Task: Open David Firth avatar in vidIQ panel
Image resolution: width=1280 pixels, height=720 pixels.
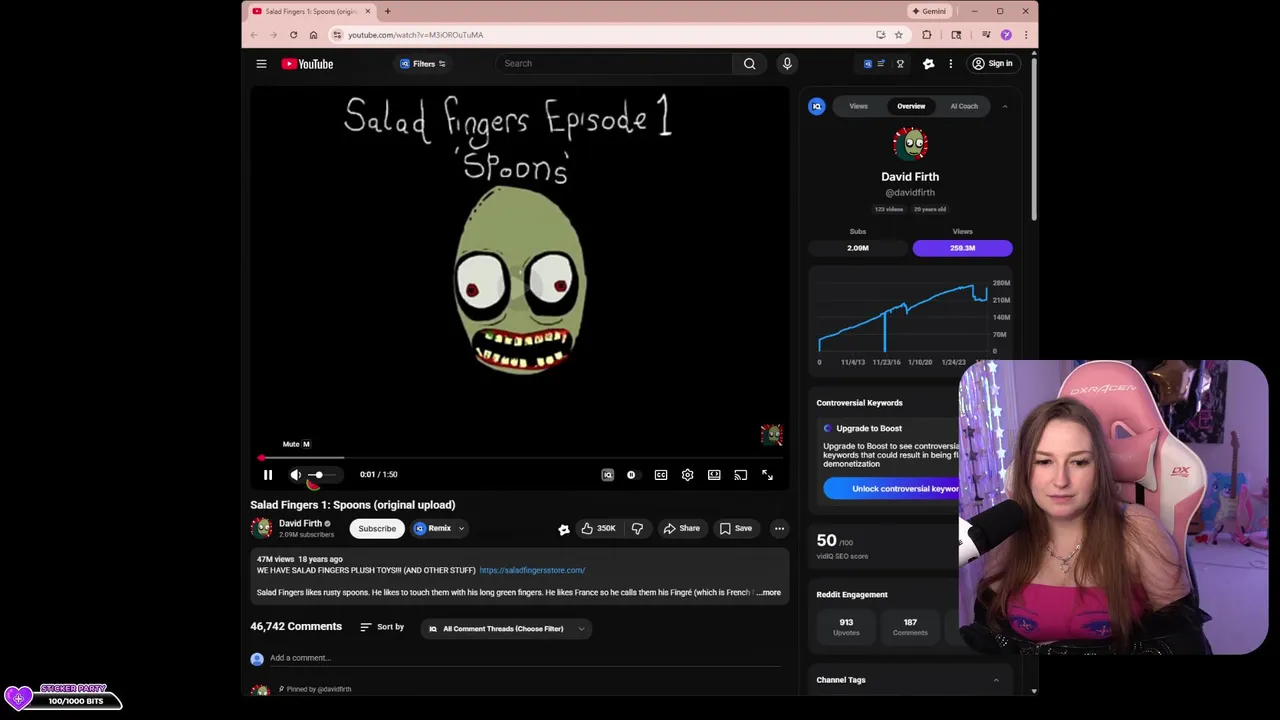Action: click(x=910, y=144)
